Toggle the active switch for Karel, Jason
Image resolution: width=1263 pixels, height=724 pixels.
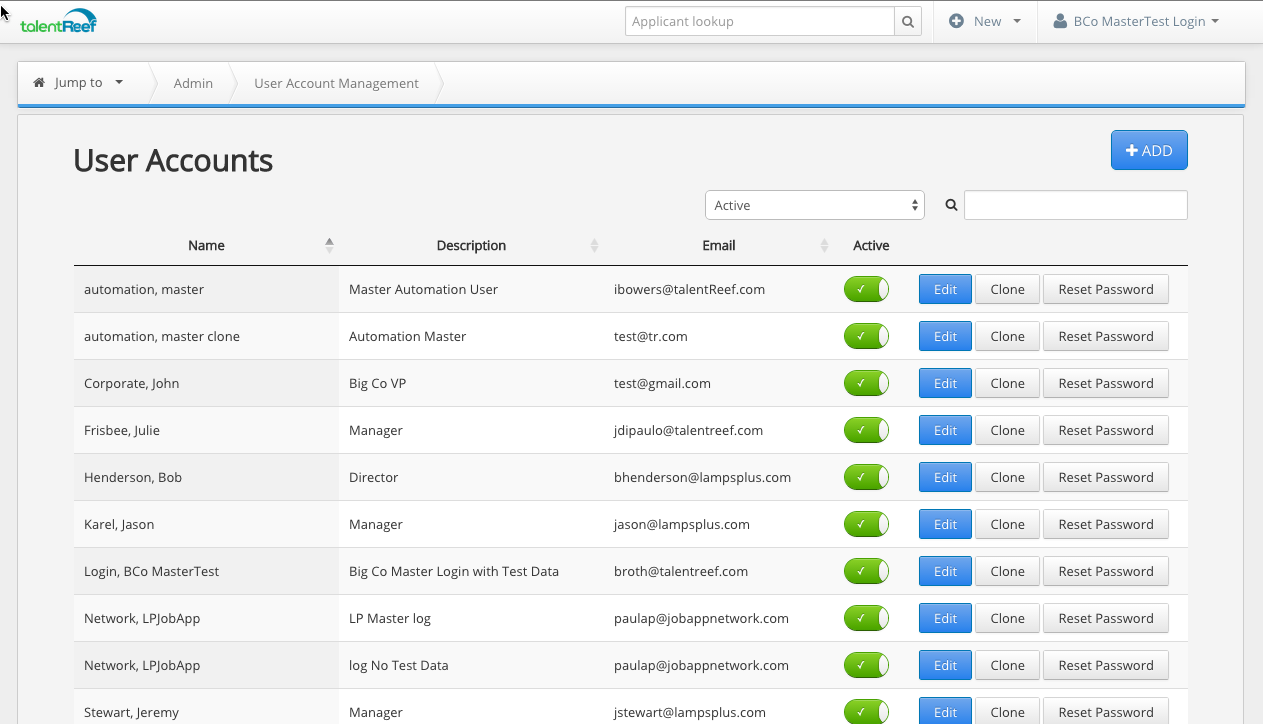[866, 524]
